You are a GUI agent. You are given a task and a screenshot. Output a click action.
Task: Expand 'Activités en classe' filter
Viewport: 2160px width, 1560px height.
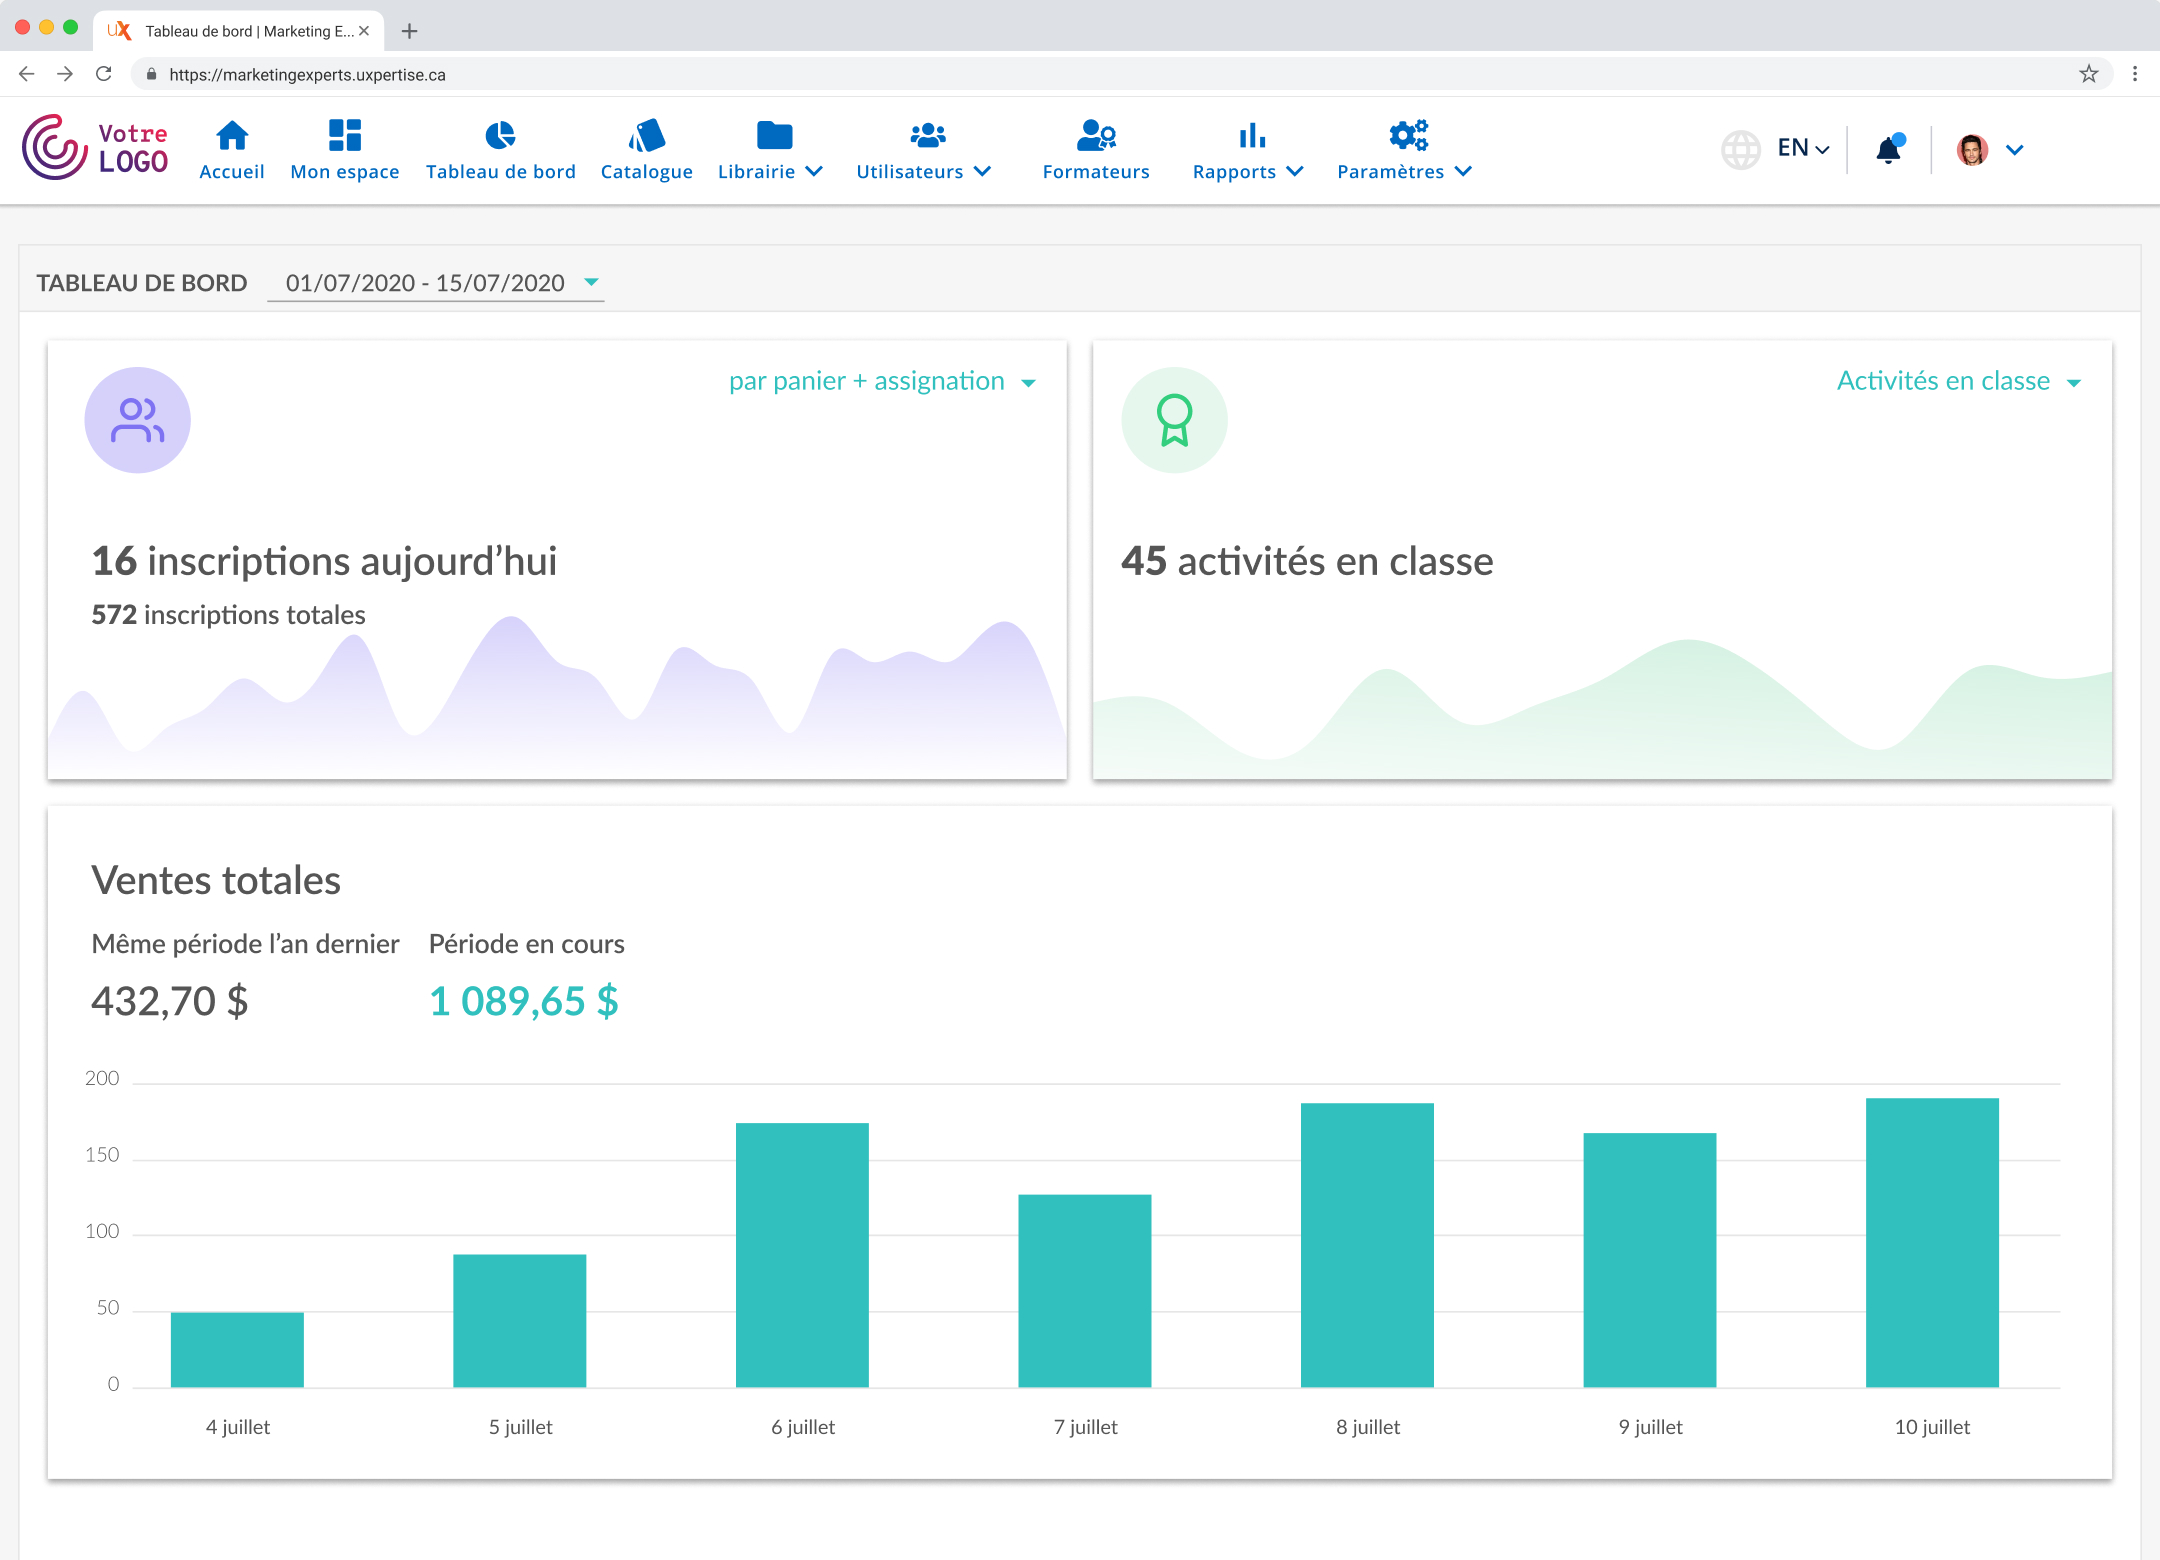(1958, 381)
